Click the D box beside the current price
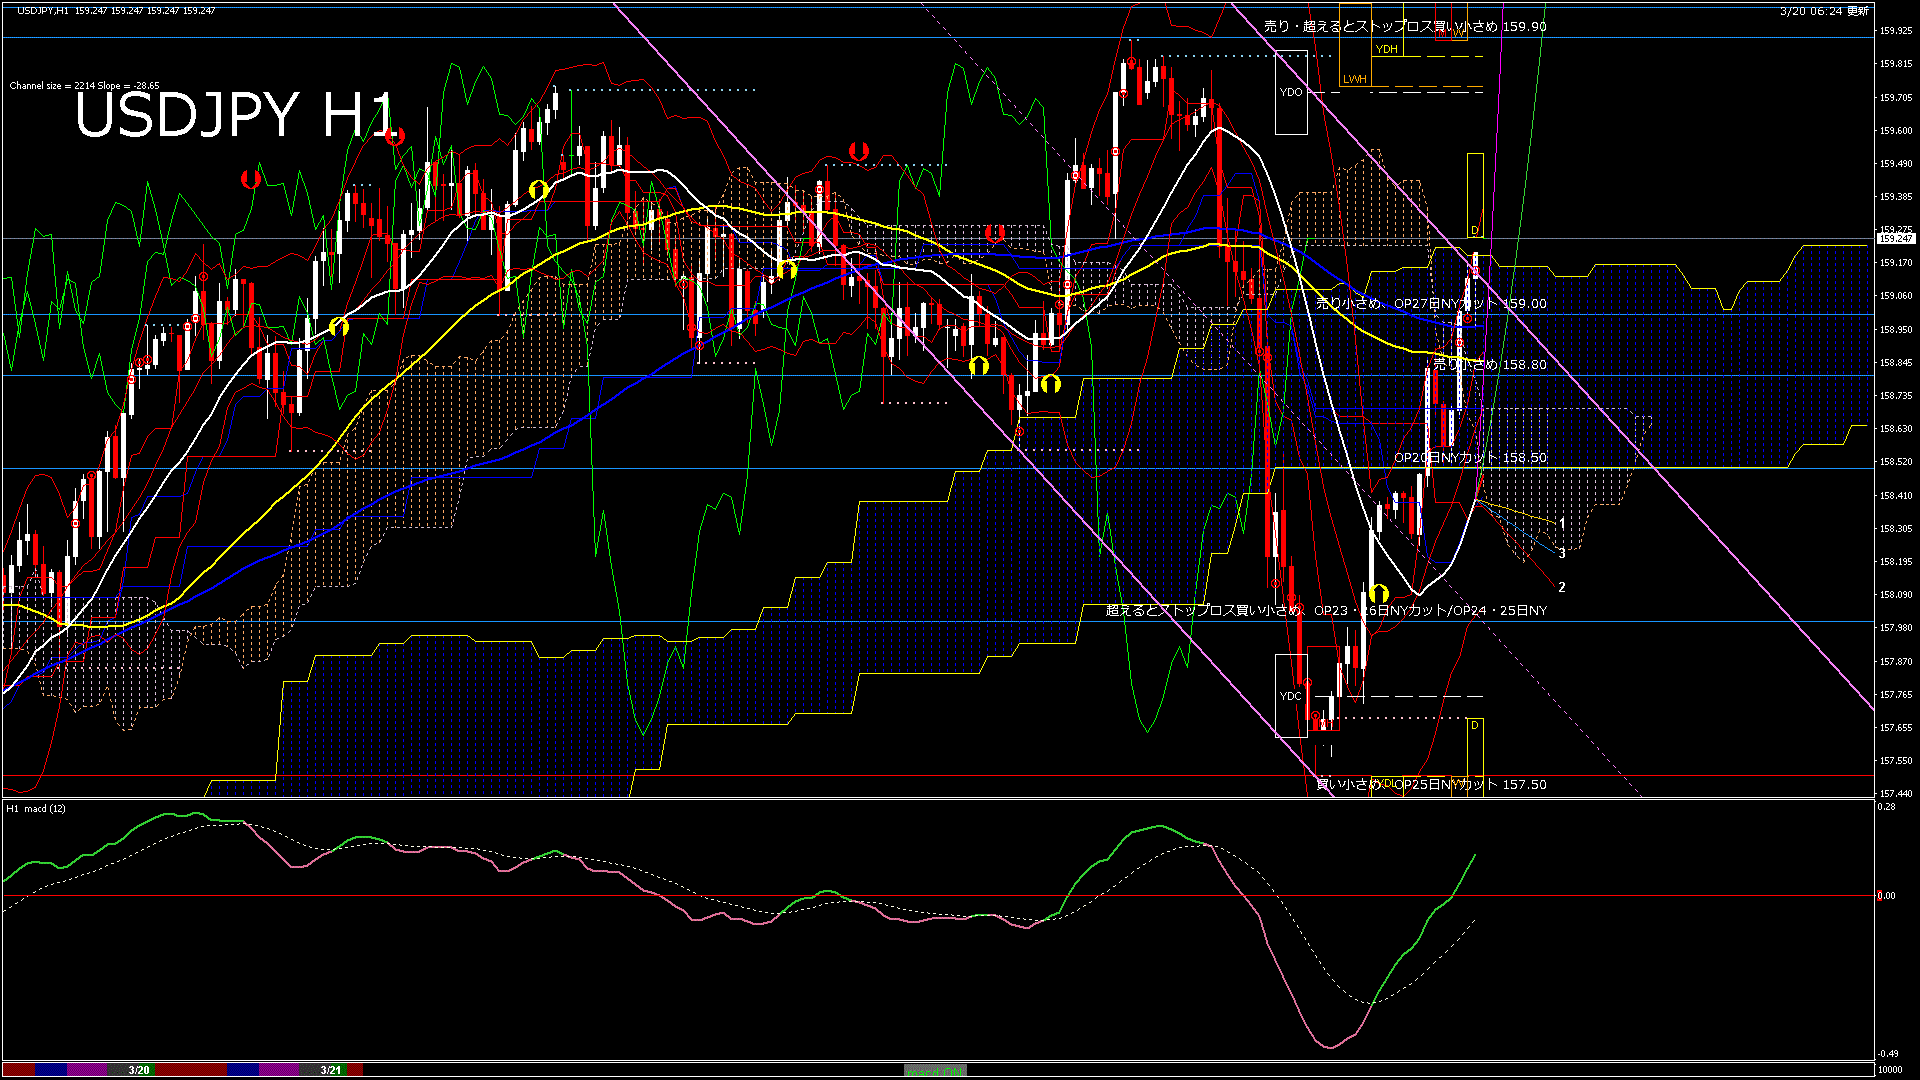The image size is (1920, 1080). coord(1474,230)
